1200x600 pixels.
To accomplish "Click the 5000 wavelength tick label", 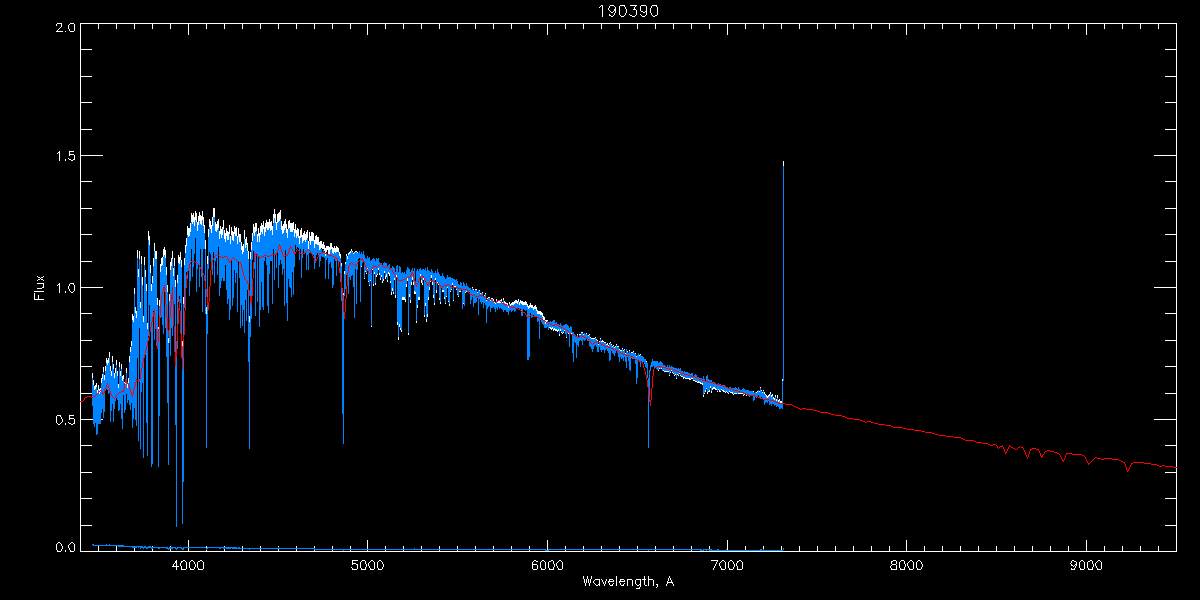I will [x=367, y=566].
